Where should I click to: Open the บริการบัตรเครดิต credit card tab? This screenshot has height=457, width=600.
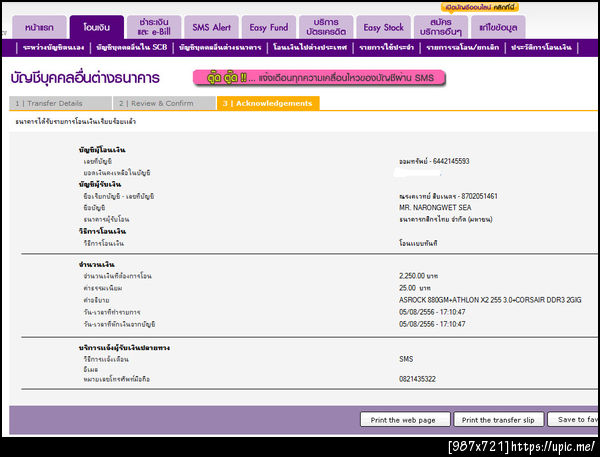(x=326, y=27)
